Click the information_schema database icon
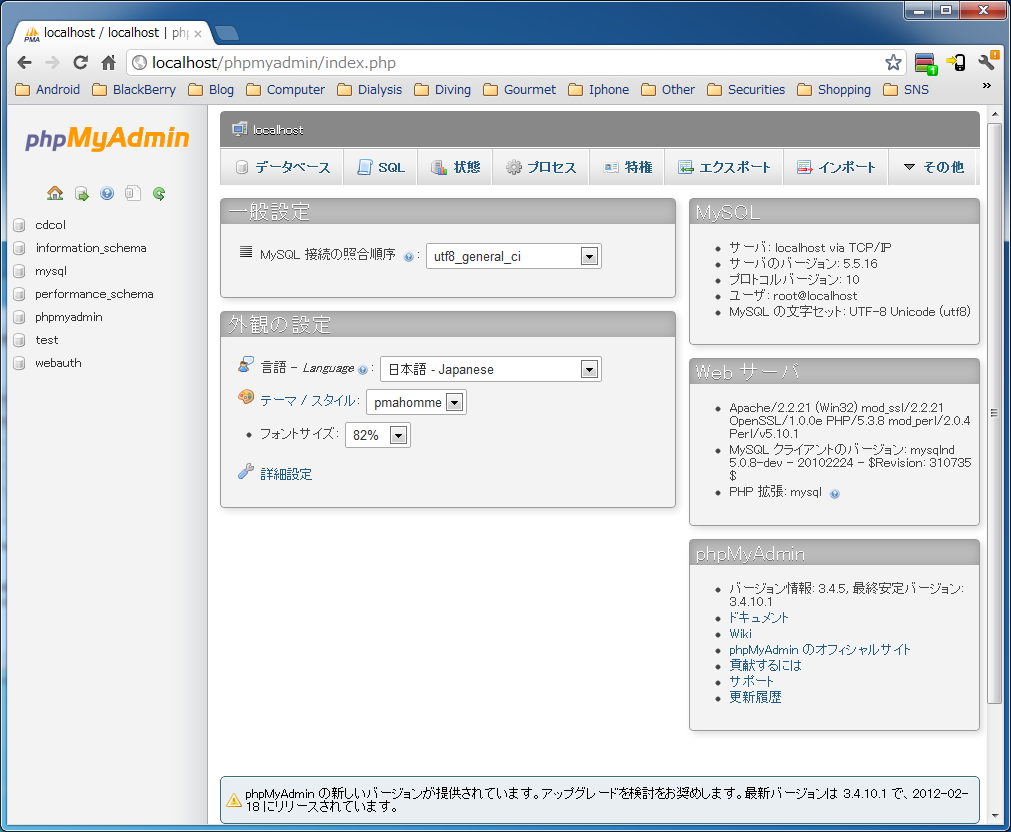Screen dimensions: 1011x832 click(19, 248)
